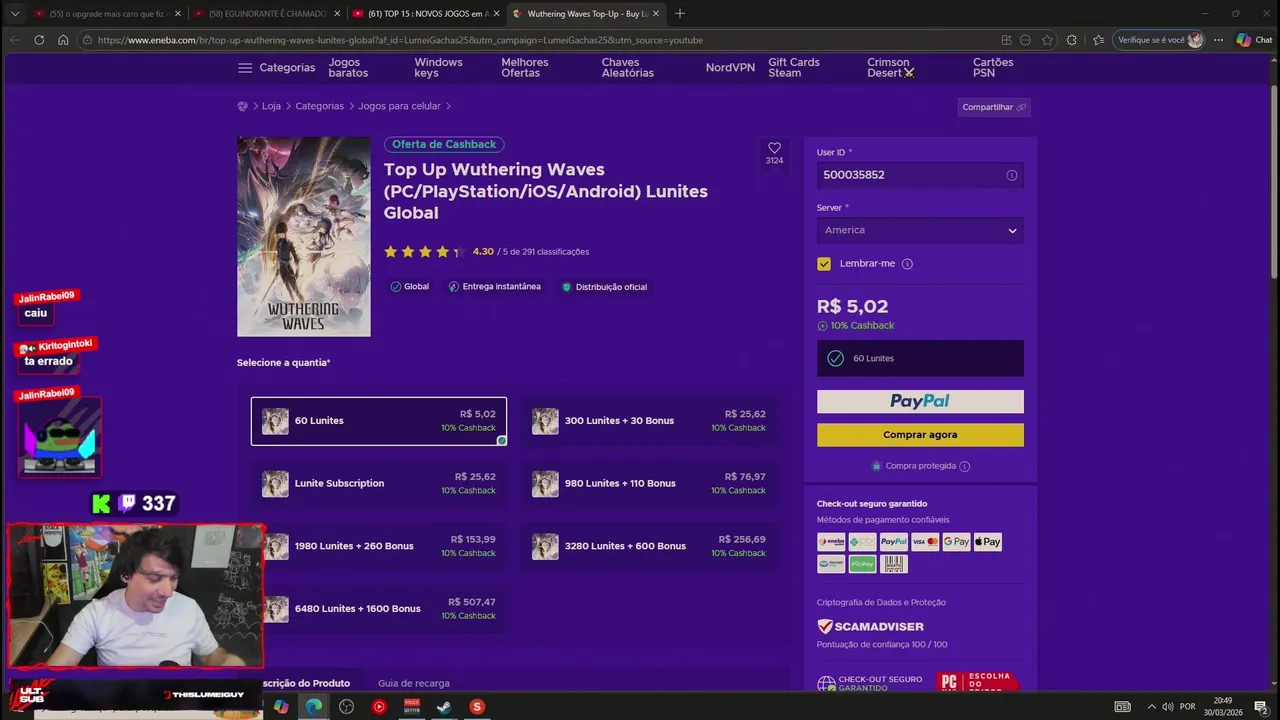Open the Jogos baratos menu

[348, 68]
